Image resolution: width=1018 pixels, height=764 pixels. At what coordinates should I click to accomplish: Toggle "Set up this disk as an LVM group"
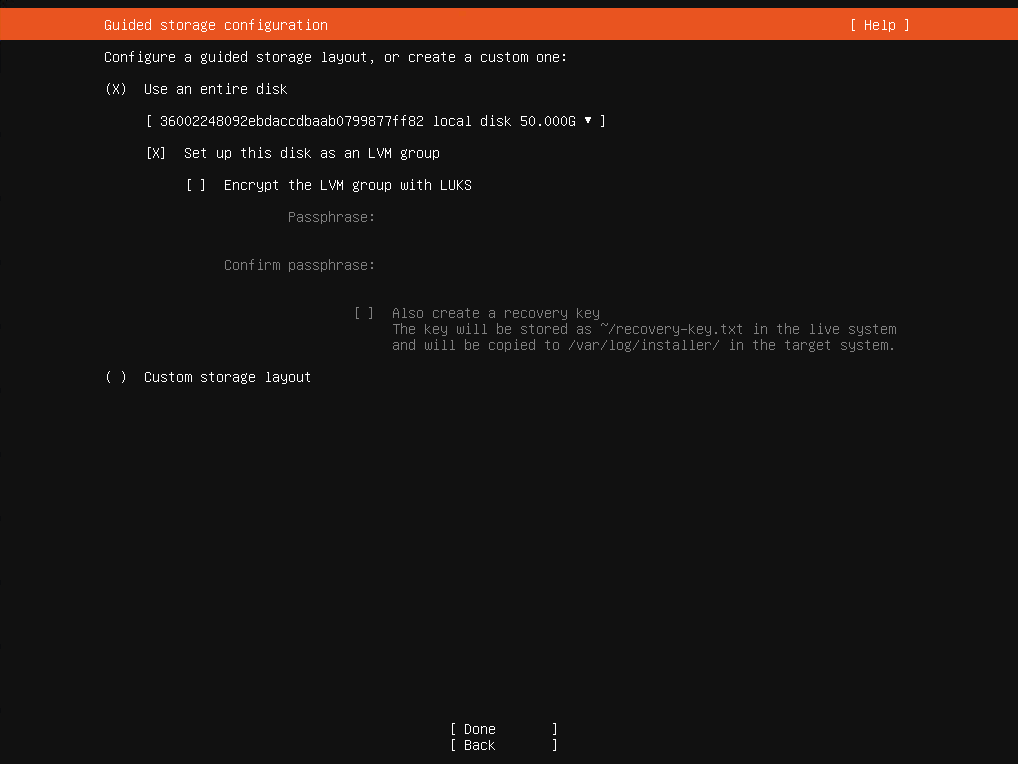coord(155,153)
